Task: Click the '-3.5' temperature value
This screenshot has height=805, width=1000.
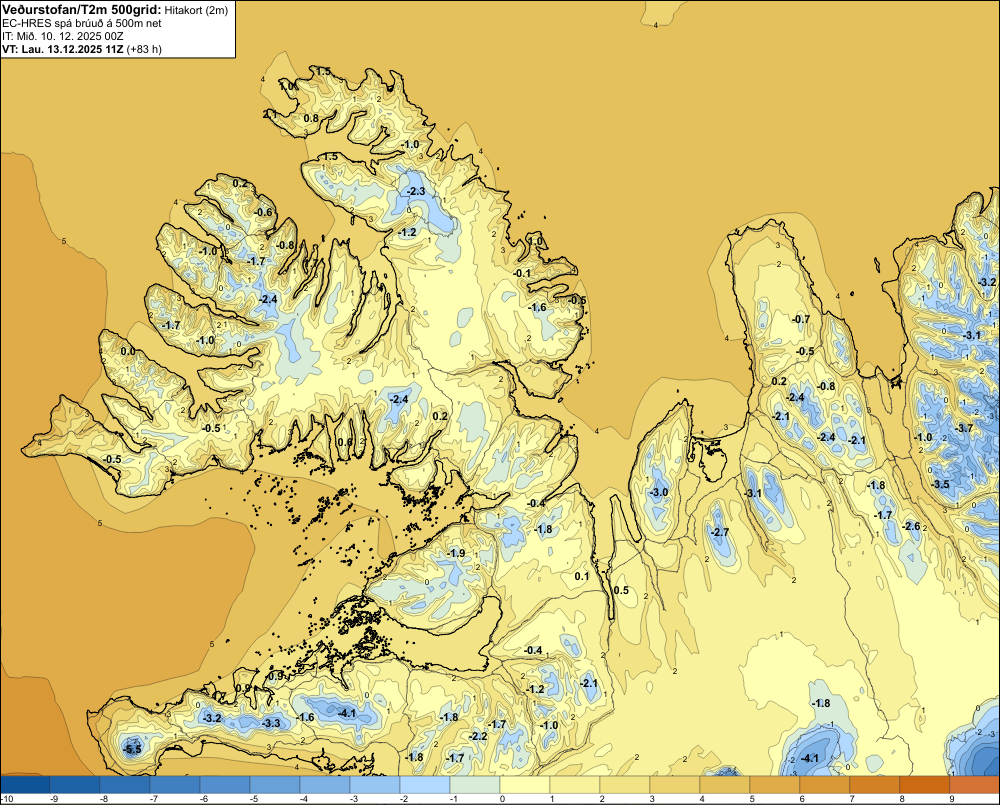Action: click(x=940, y=484)
